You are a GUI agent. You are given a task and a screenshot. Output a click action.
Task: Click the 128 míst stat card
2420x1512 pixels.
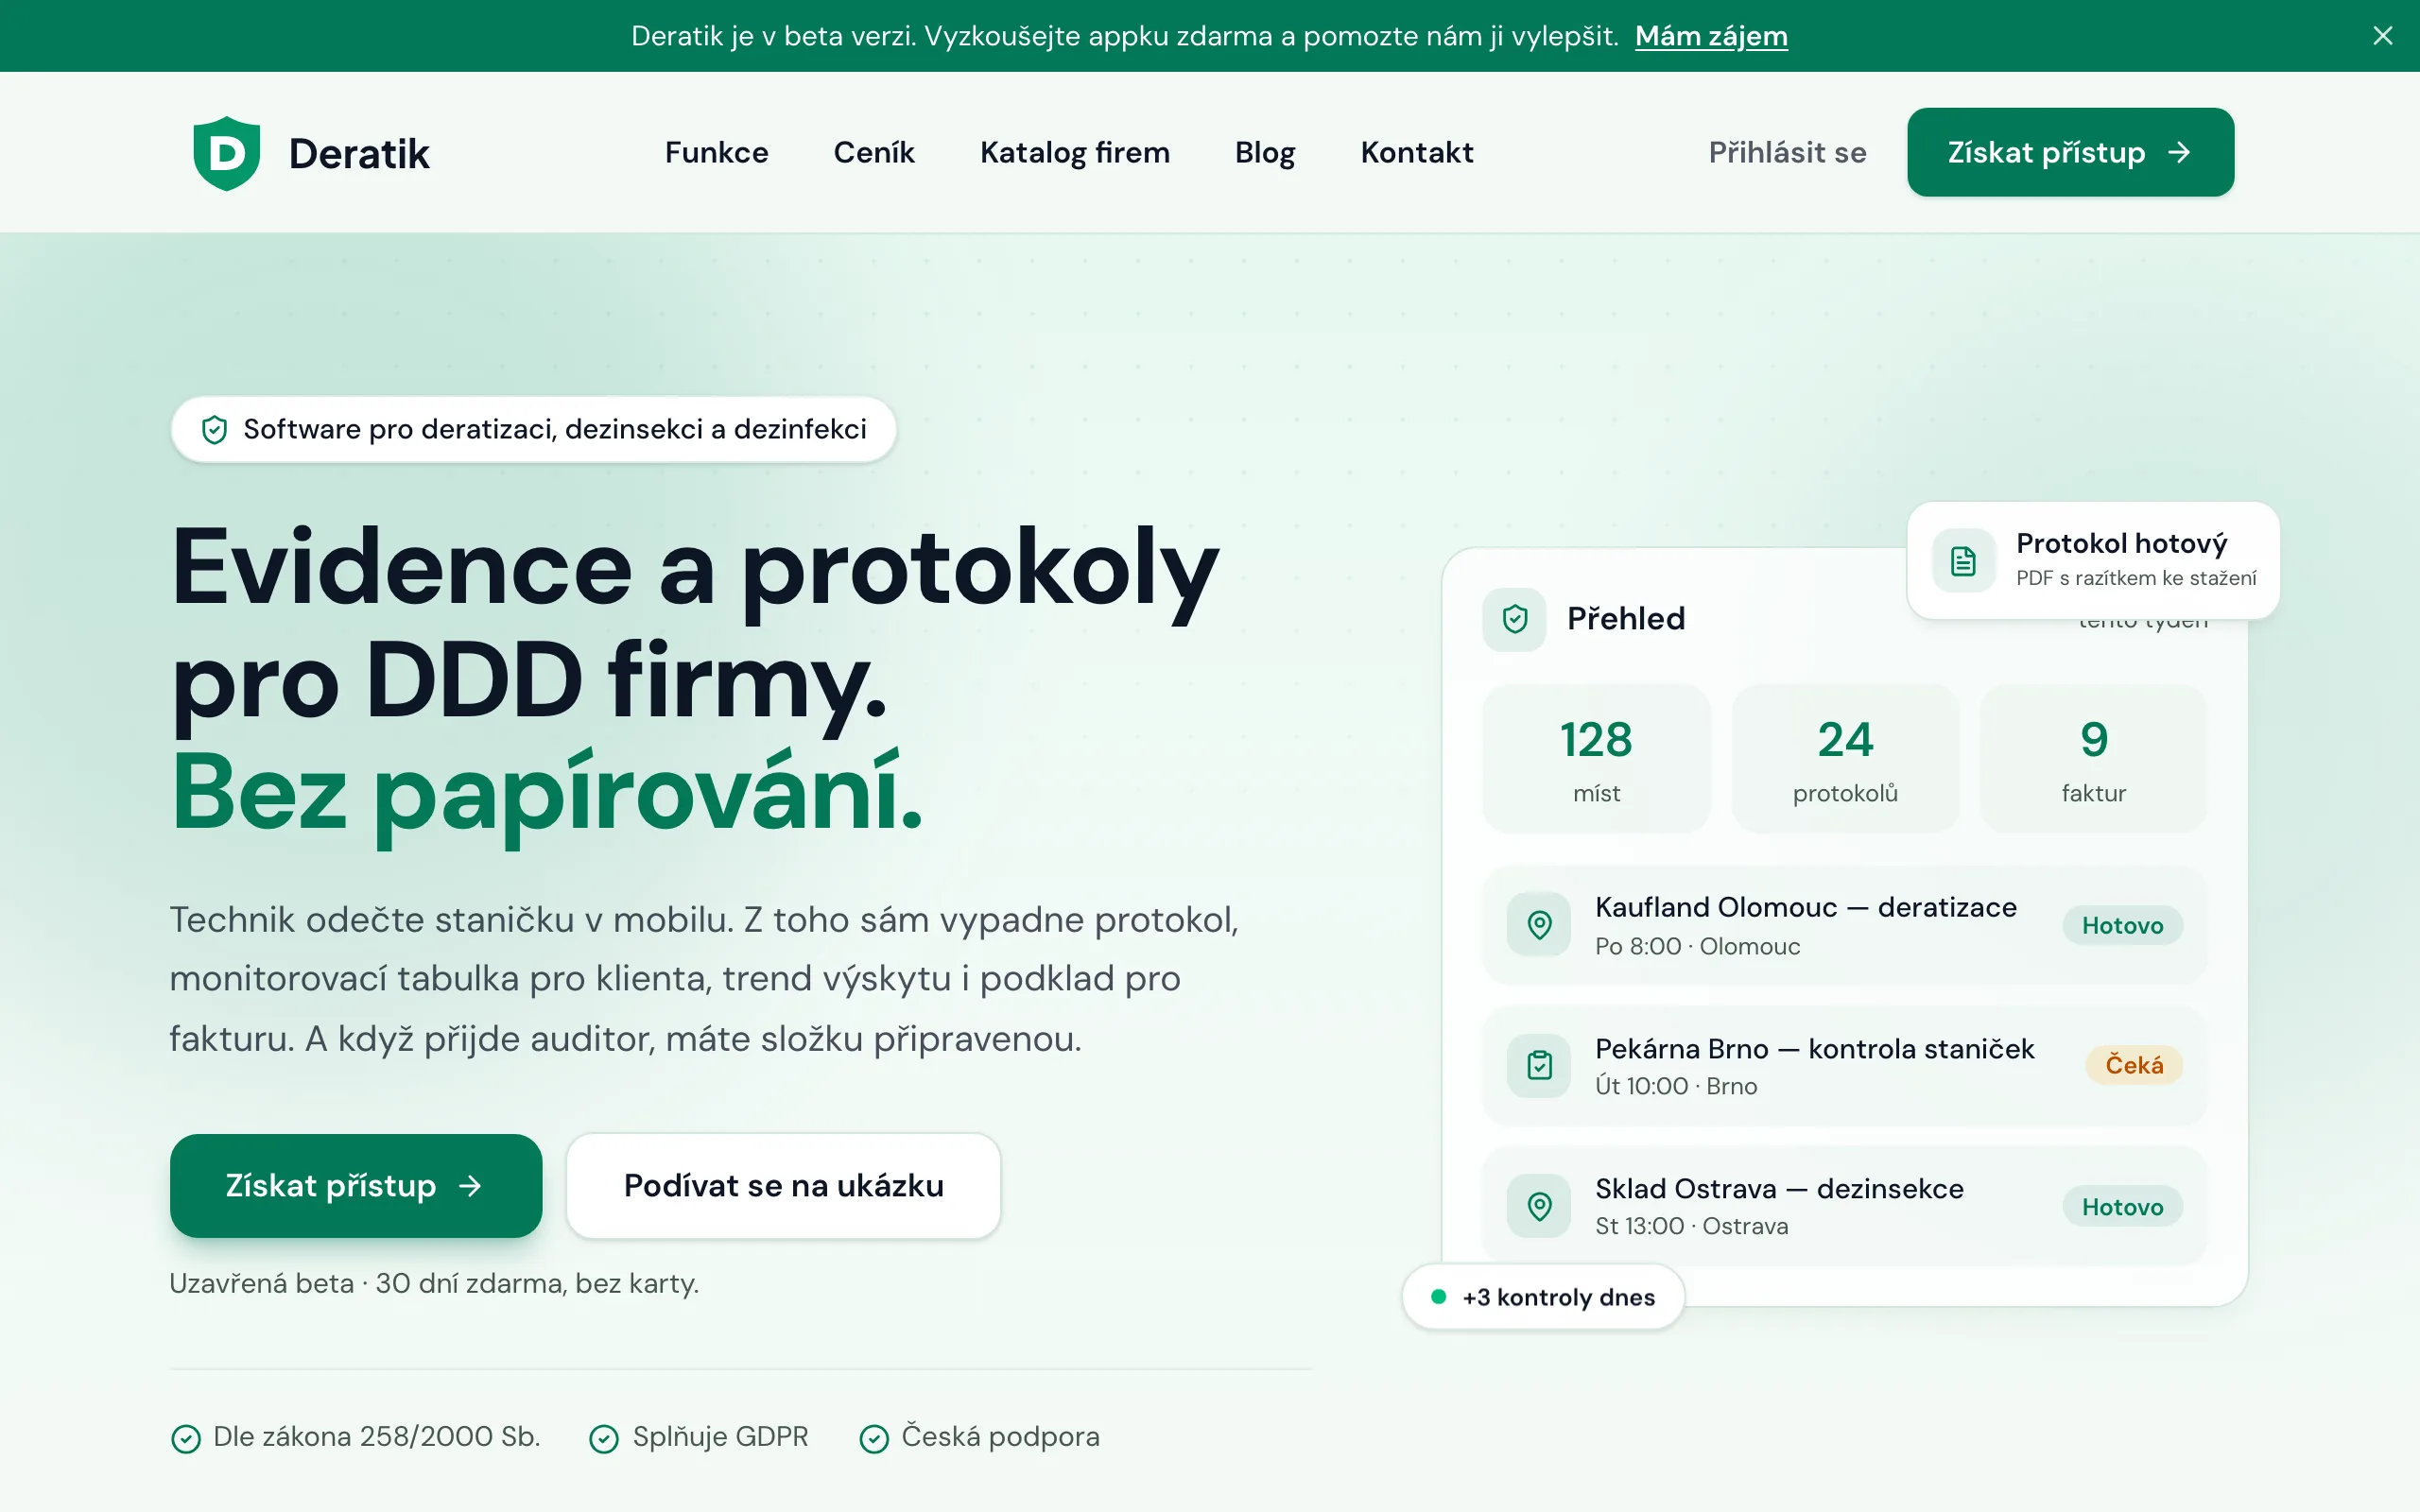1596,758
